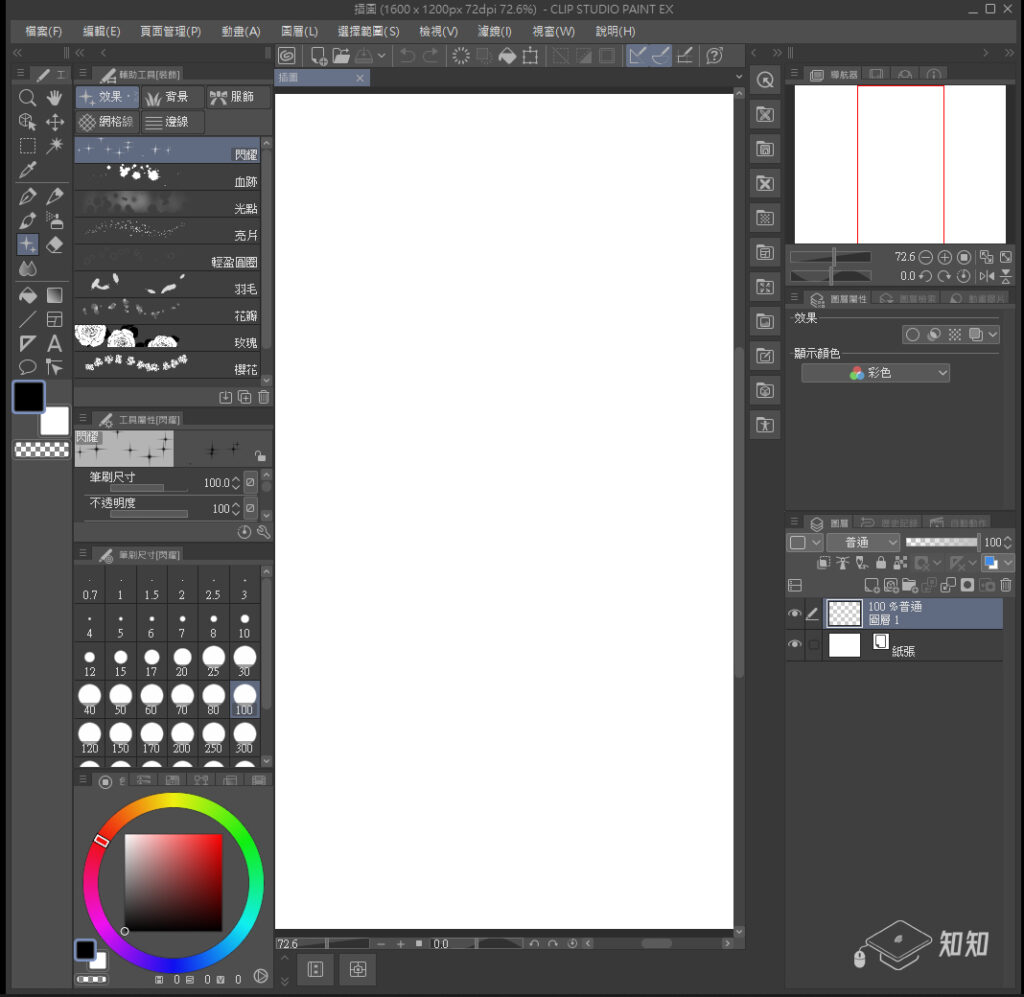Toggle snap to grid in toolbar
This screenshot has height=997, width=1024.
[x=684, y=56]
